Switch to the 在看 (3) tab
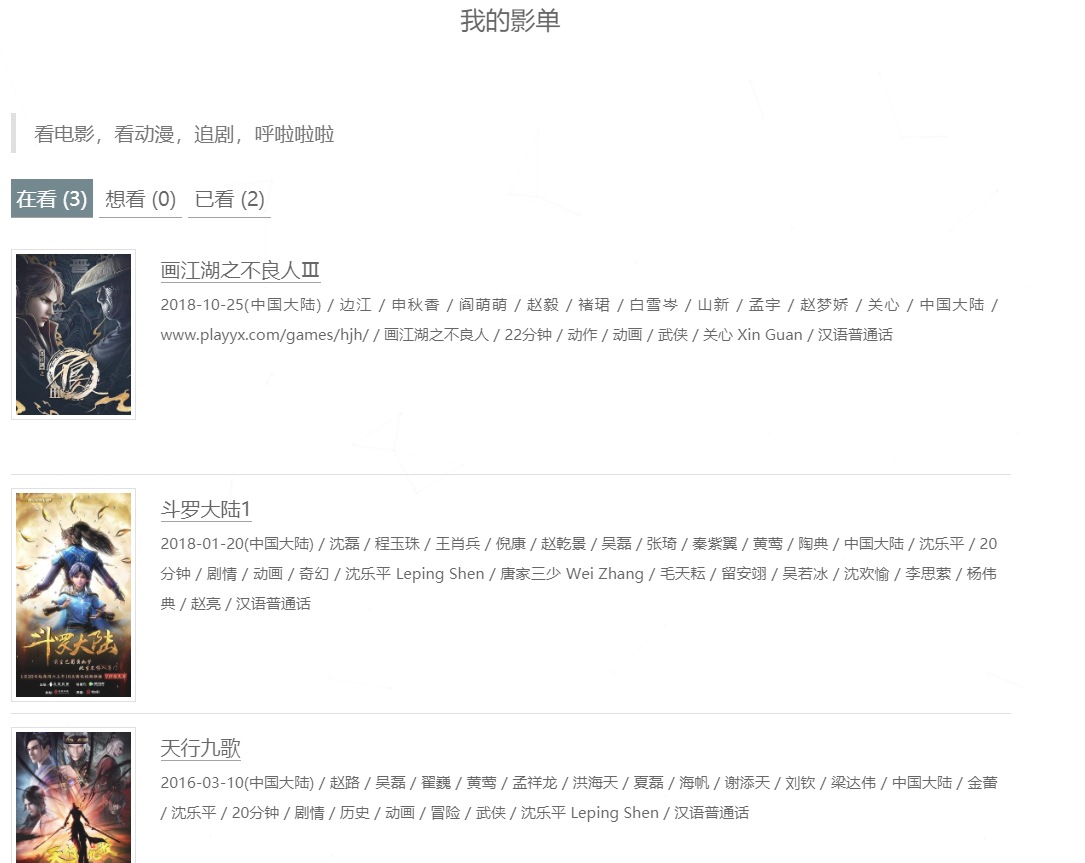The height and width of the screenshot is (863, 1085). click(52, 199)
